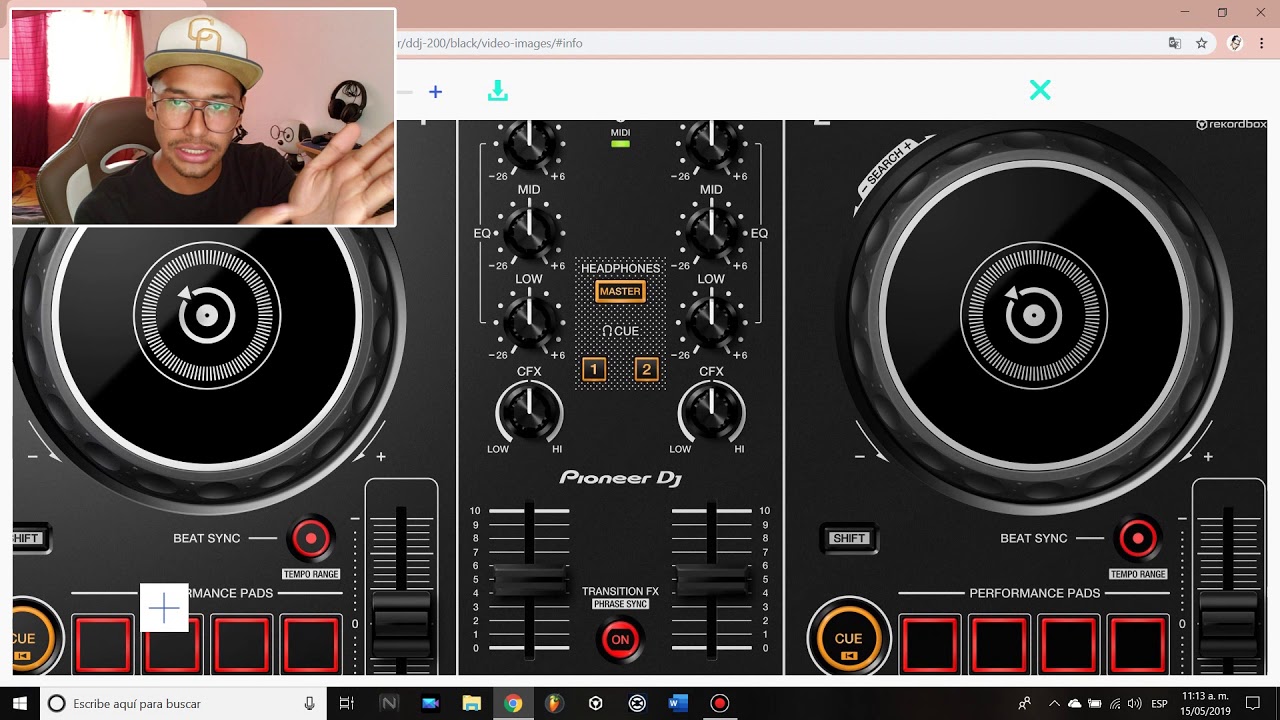Viewport: 1280px width, 720px height.
Task: Open the N app icon in taskbar
Action: 389,703
